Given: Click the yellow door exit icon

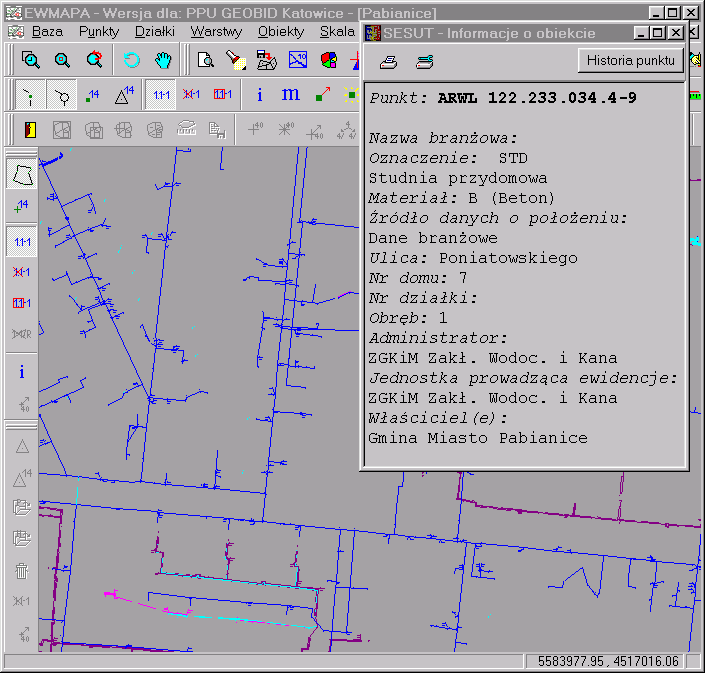Looking at the screenshot, I should pos(30,129).
